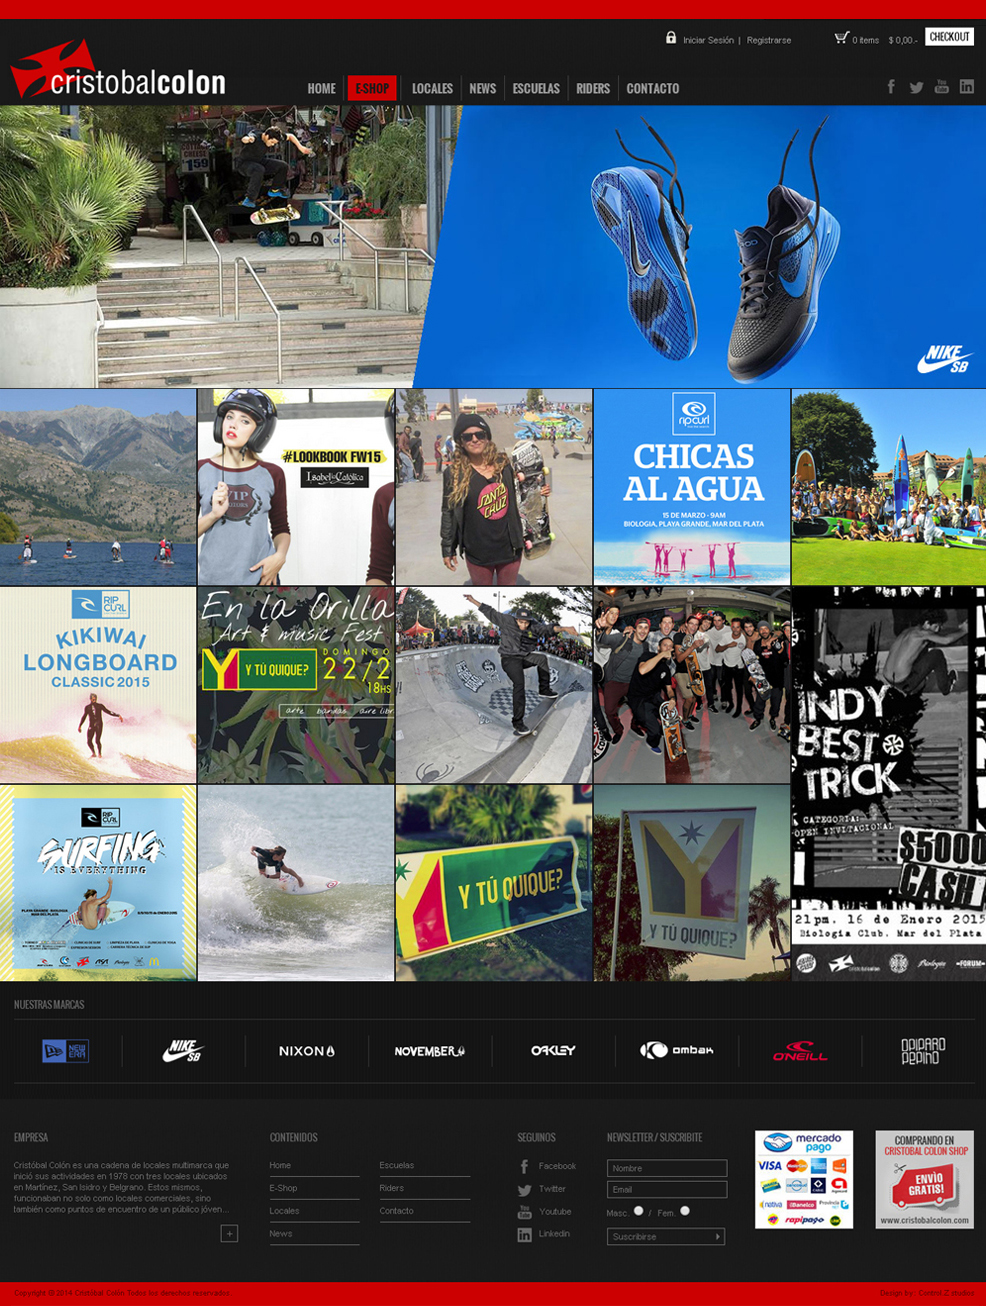This screenshot has width=986, height=1306.
Task: Open the Kikiwai Longboard Classic 2015 tile
Action: 98,685
